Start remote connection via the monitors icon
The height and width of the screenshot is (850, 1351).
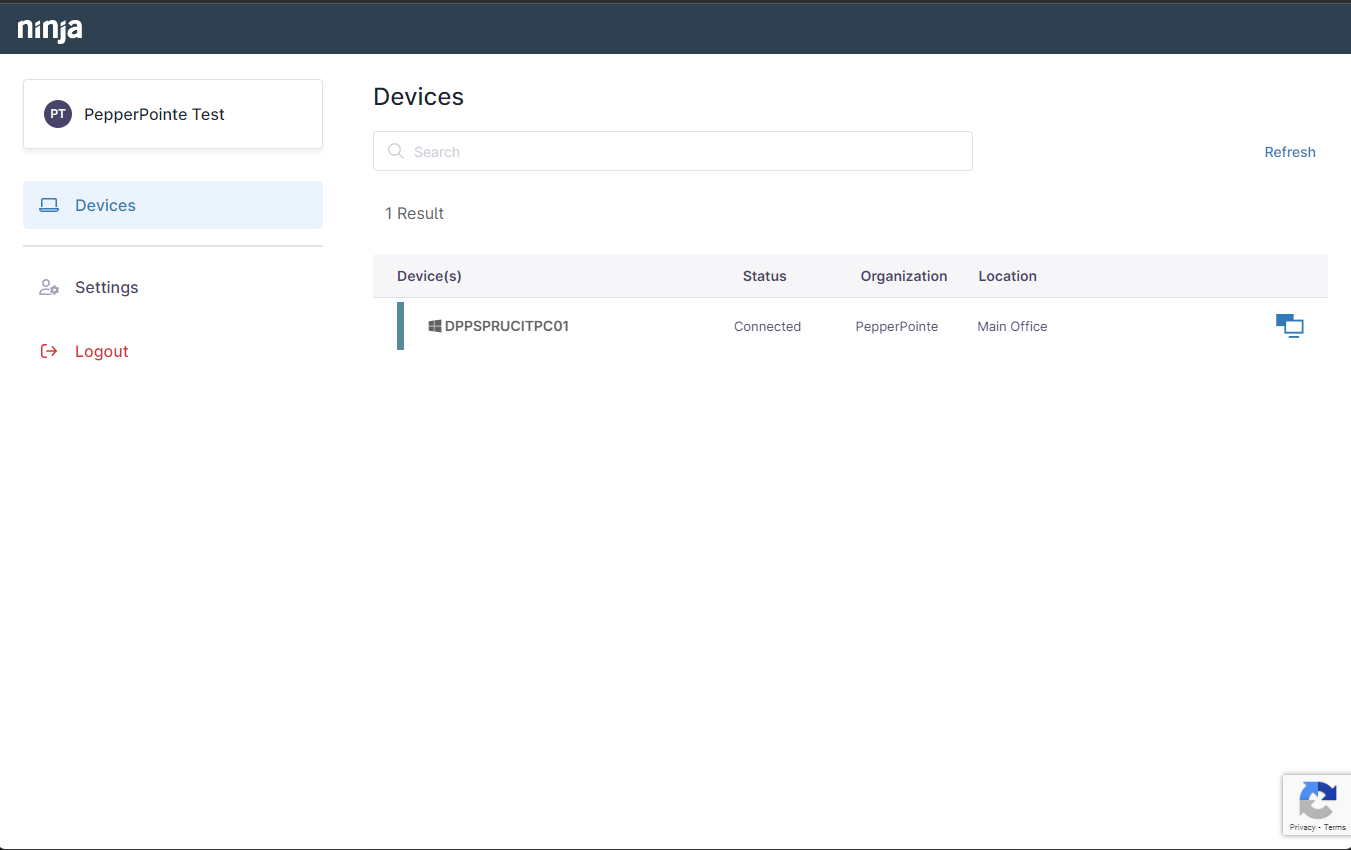(x=1289, y=326)
